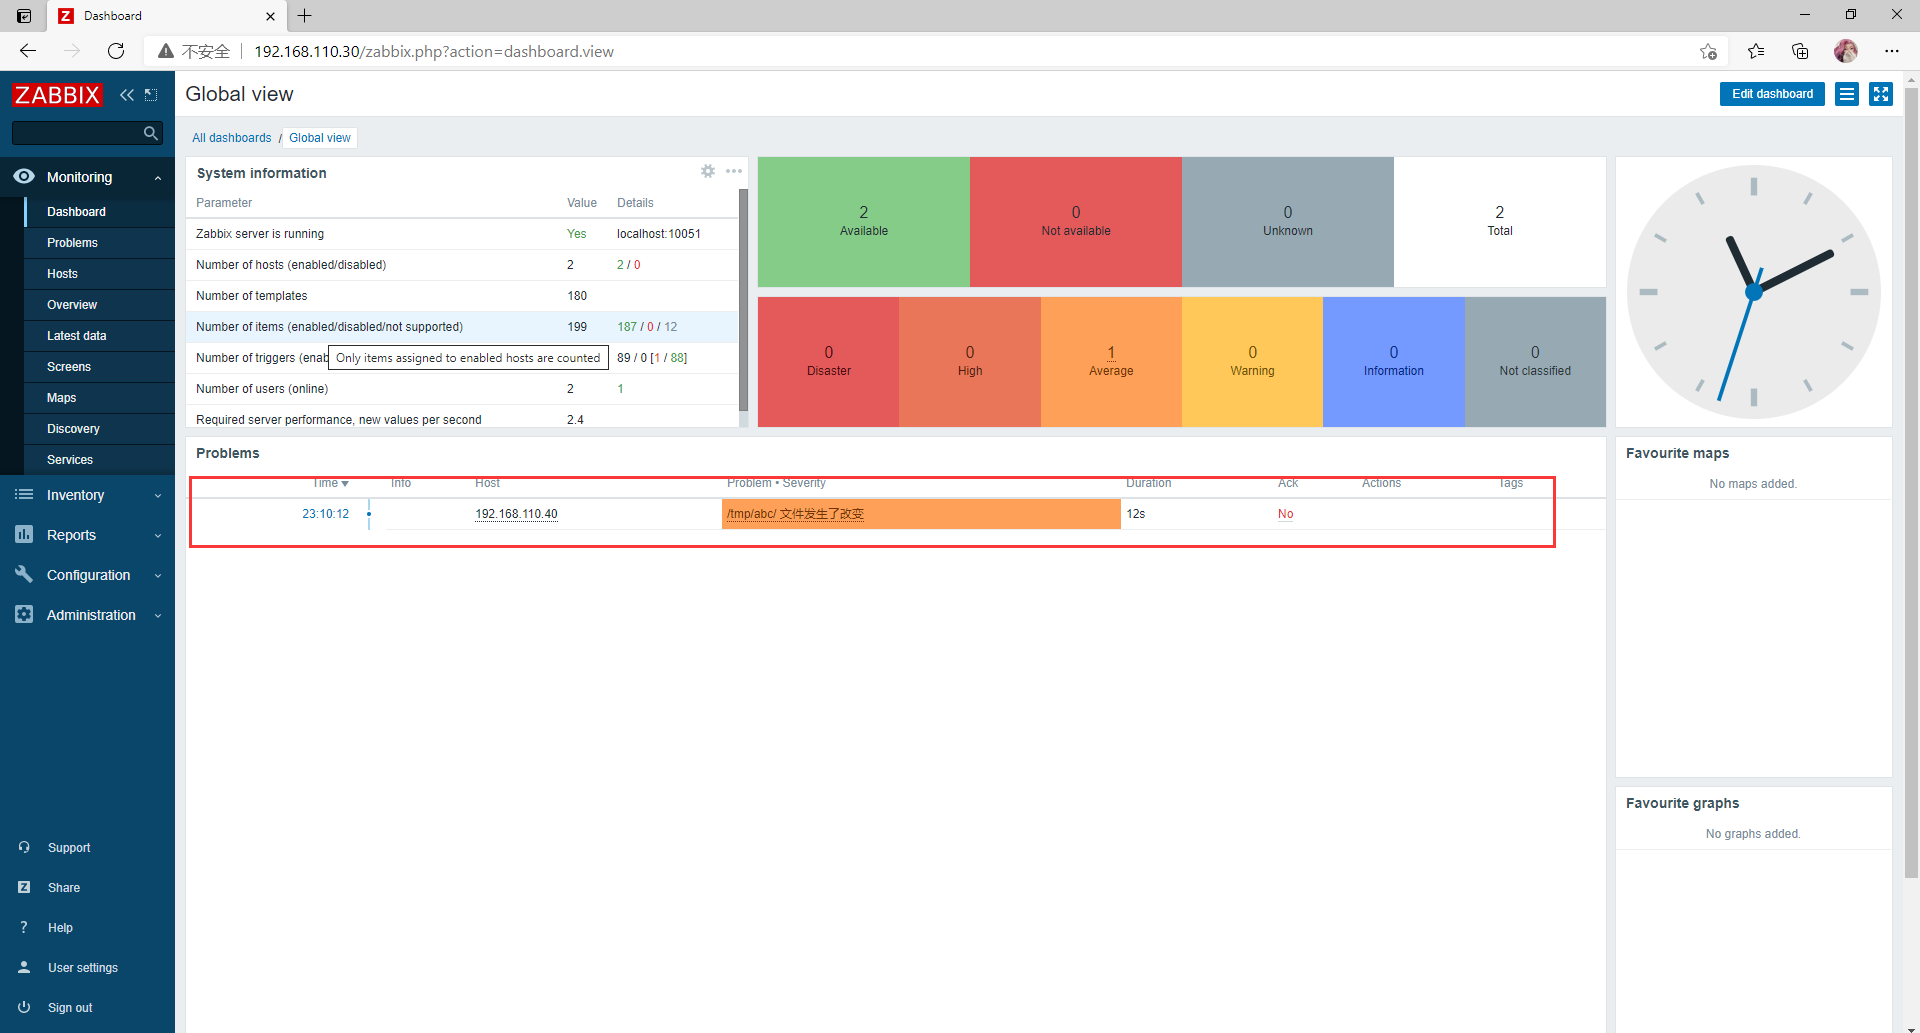1920x1033 pixels.
Task: Click the Global view breadcrumb link
Action: click(320, 138)
